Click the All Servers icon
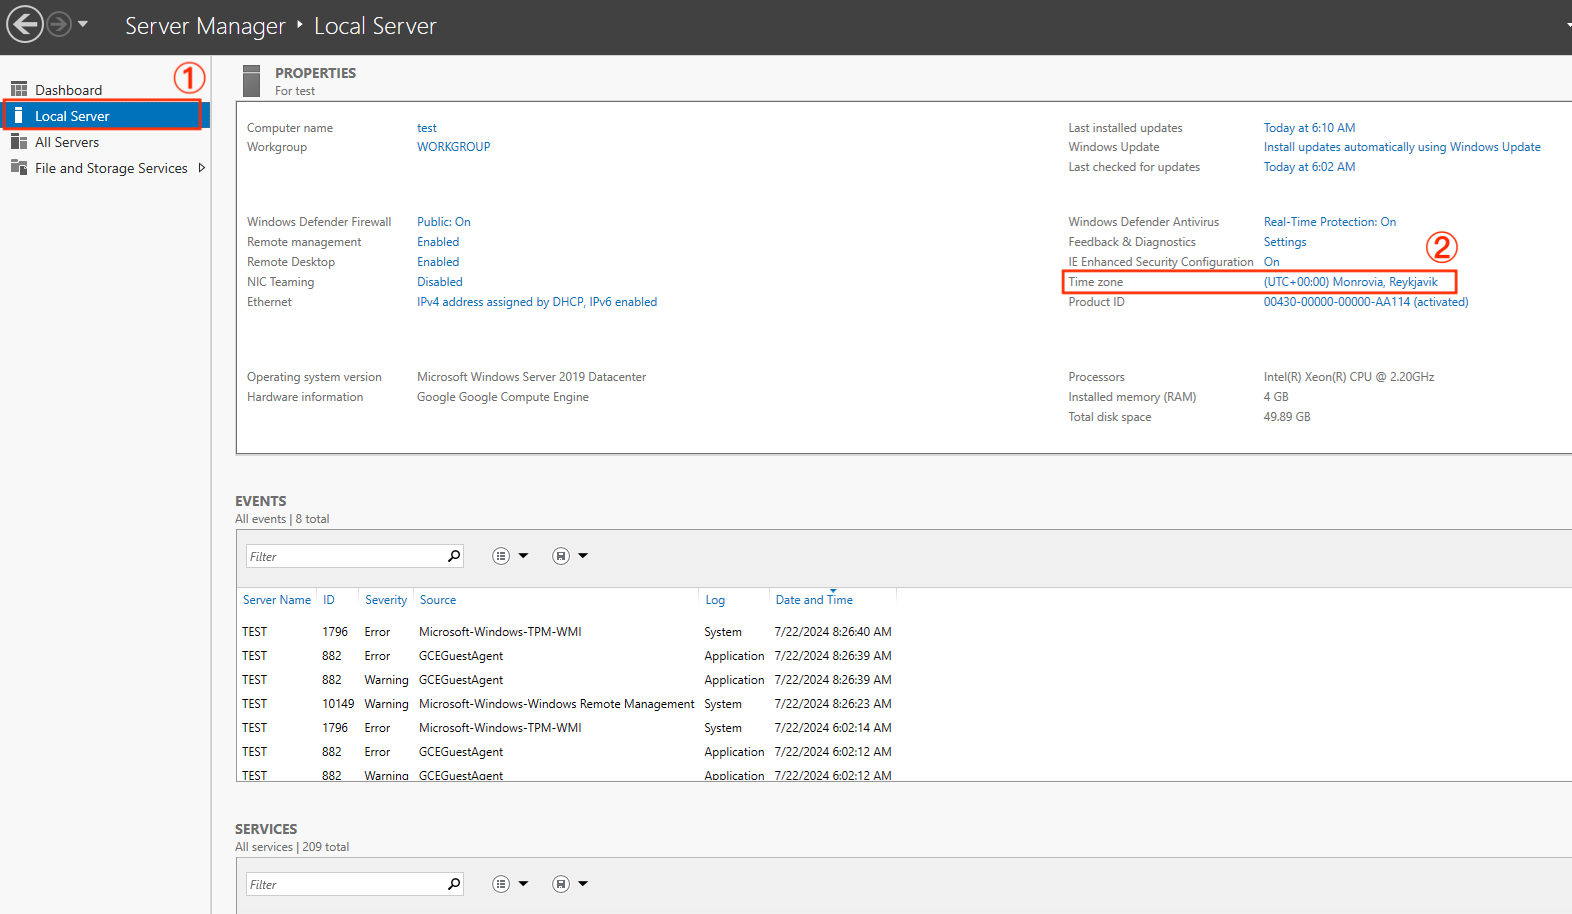 tap(19, 142)
